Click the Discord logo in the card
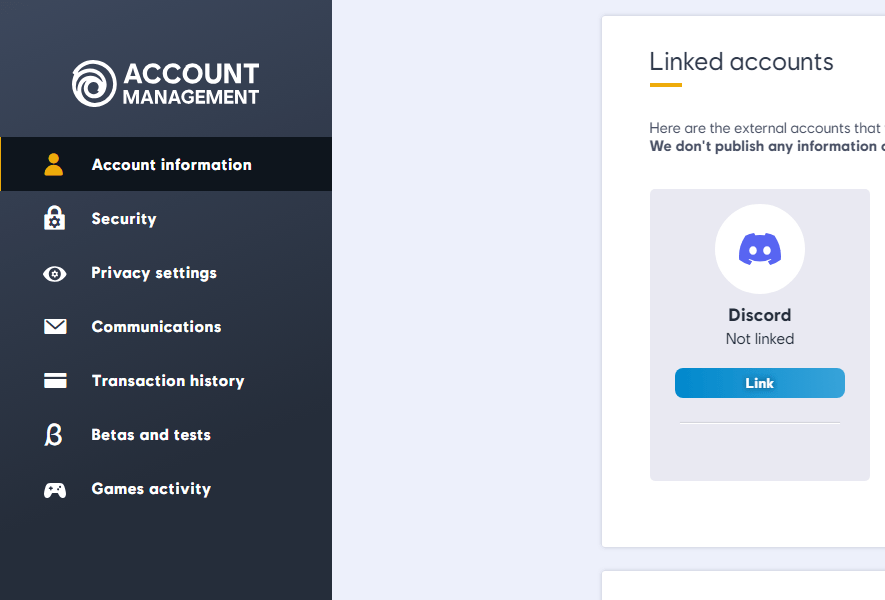 tap(760, 248)
